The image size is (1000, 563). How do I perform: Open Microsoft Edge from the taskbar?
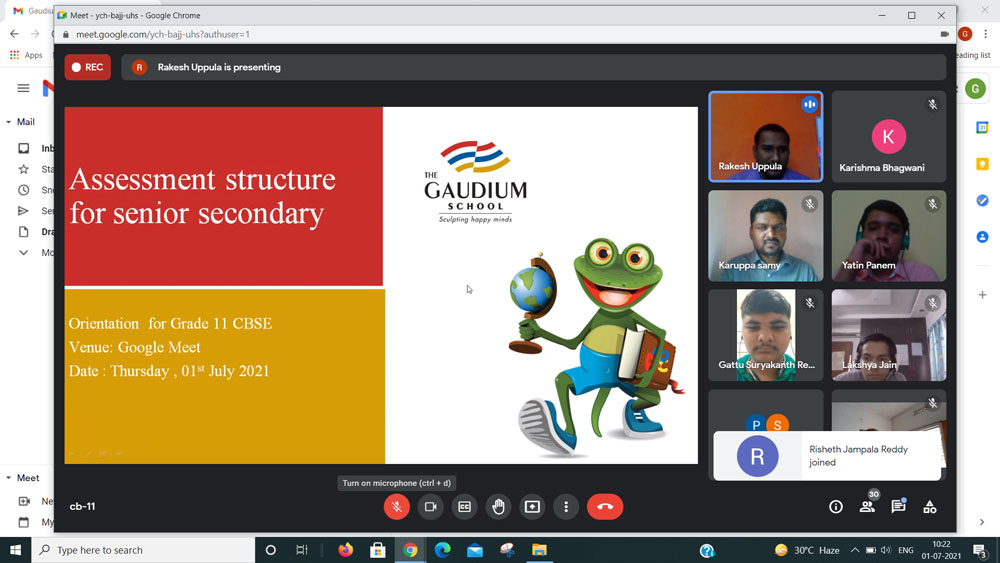click(x=442, y=550)
